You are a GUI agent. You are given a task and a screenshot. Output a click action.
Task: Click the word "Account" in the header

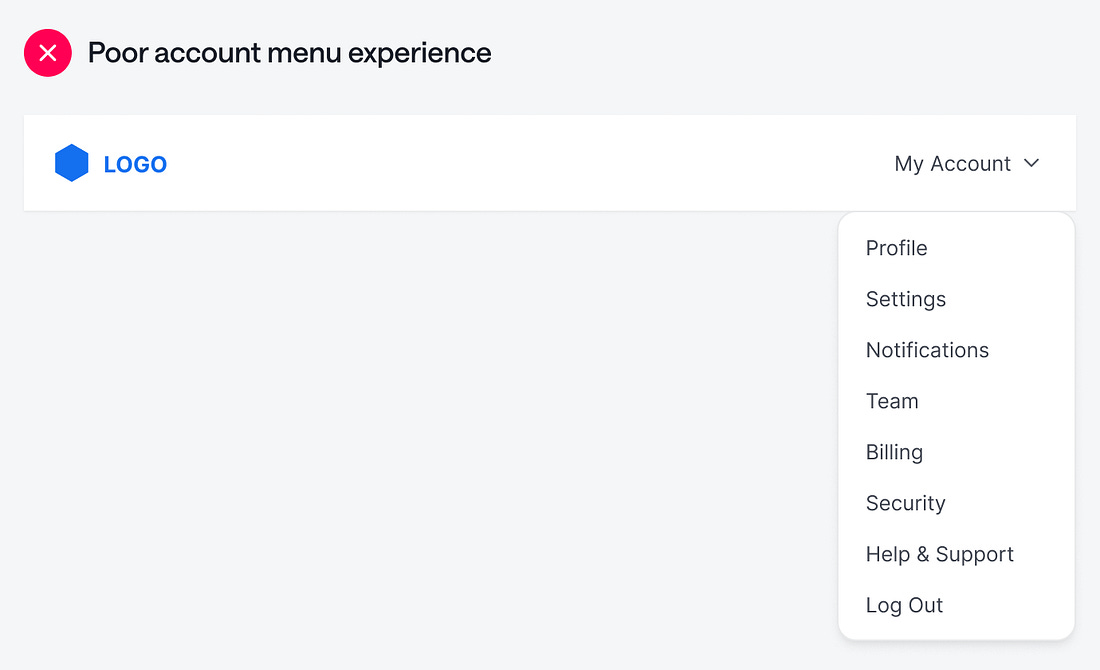(x=970, y=163)
